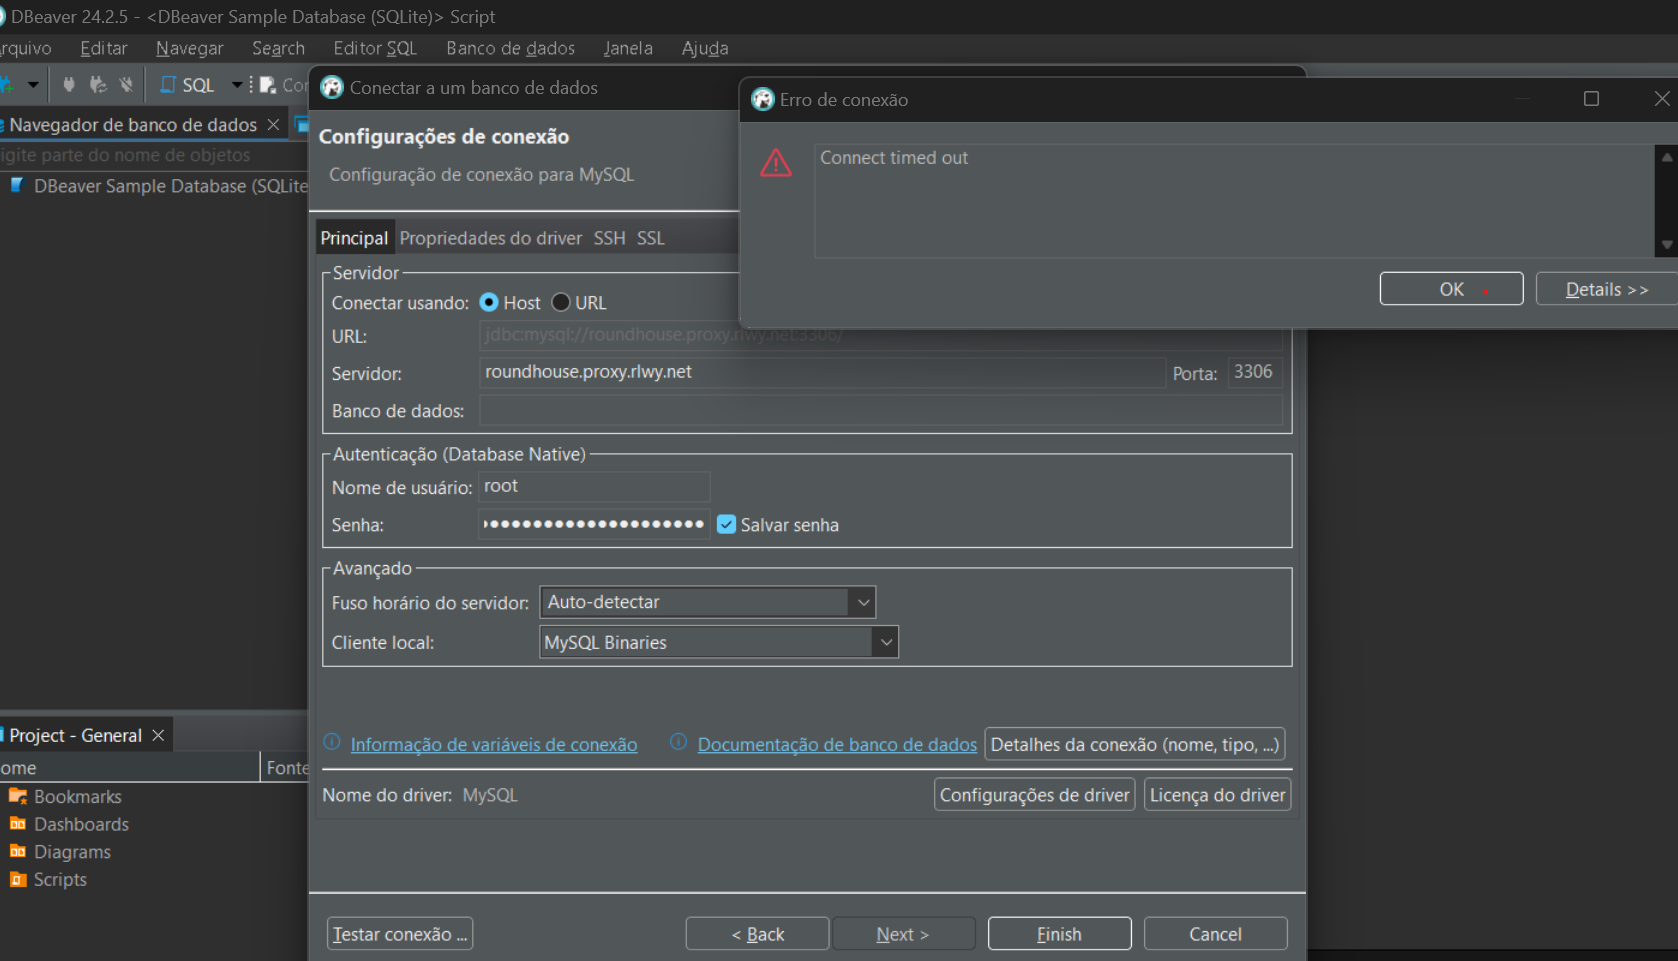This screenshot has width=1678, height=961.
Task: Click the Connect plug icon in main toolbar
Action: pyautogui.click(x=68, y=85)
